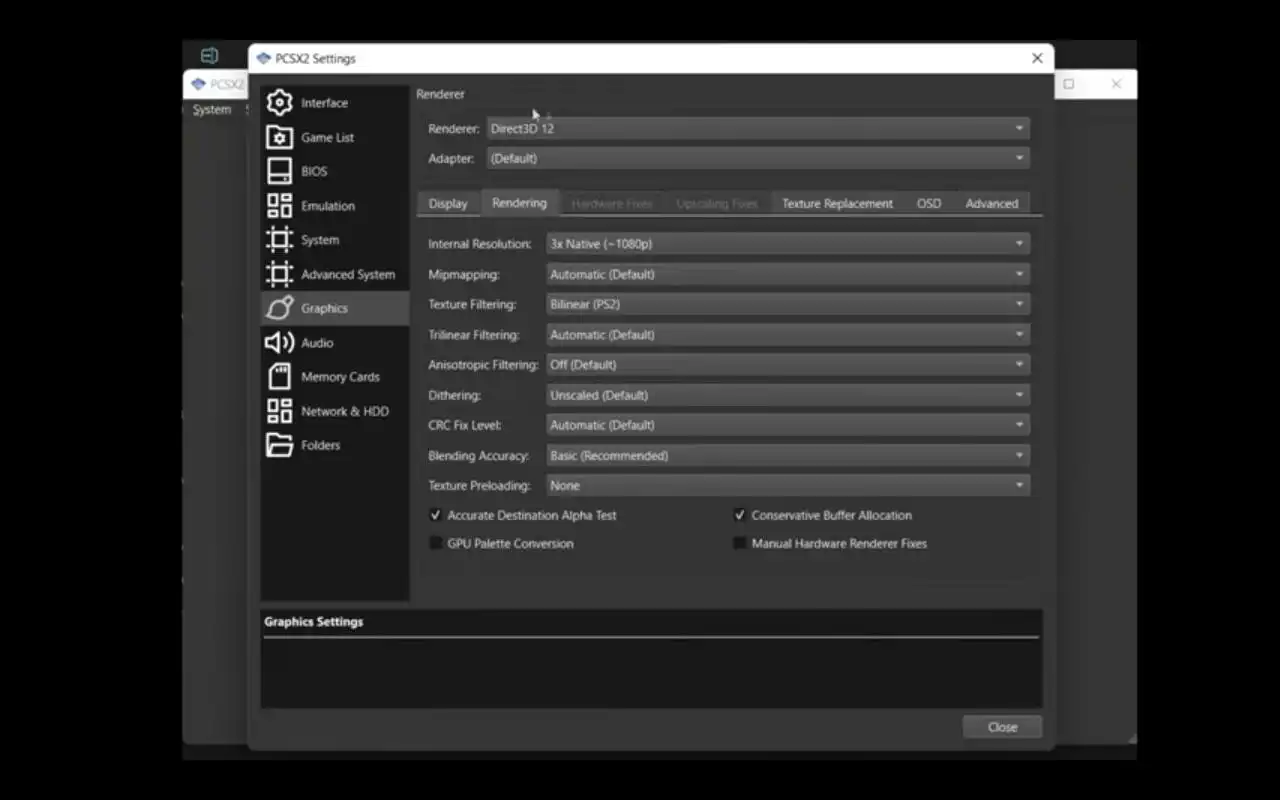Click the greyed Upscaling Fixes tab

(717, 203)
